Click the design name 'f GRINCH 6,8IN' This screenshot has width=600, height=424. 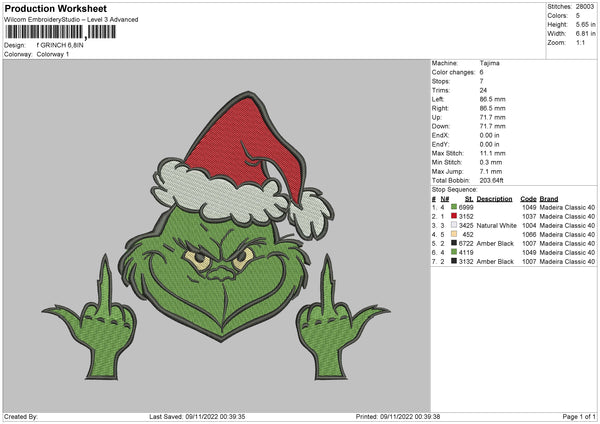pos(60,45)
